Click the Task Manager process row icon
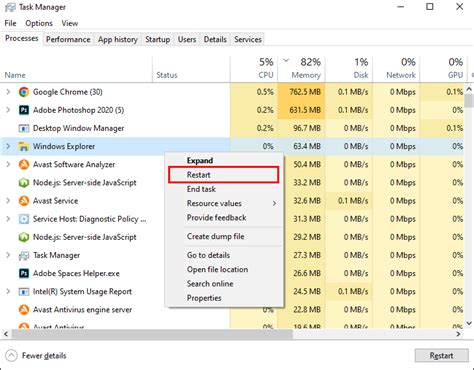 (24, 255)
